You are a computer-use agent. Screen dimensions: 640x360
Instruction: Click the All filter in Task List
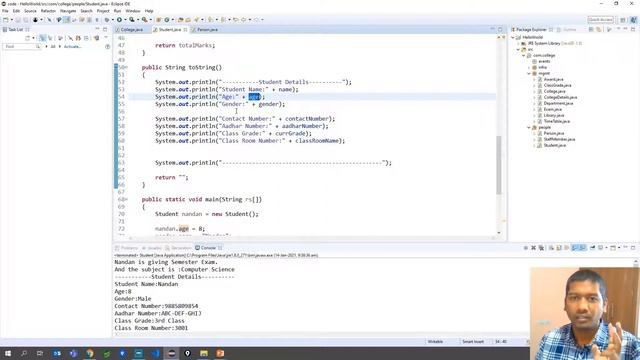[x=53, y=47]
